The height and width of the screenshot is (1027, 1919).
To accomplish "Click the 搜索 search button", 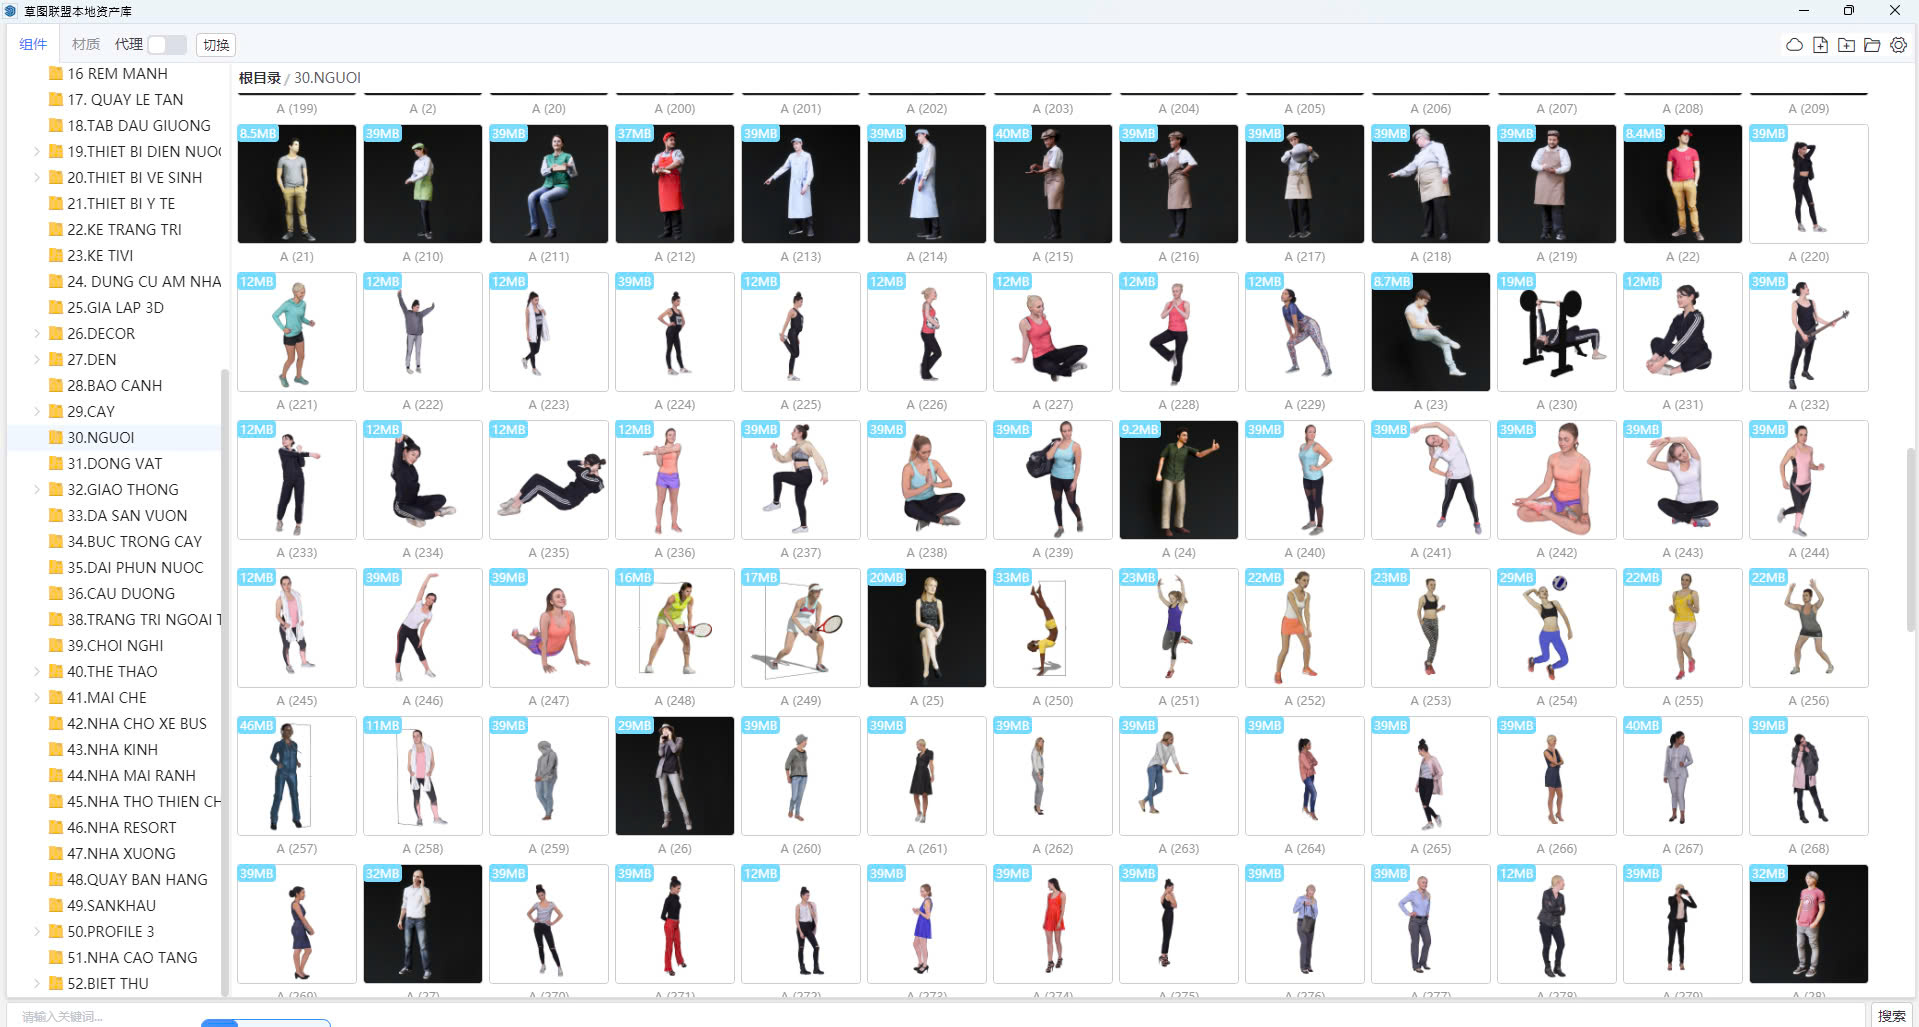I will click(1891, 1016).
